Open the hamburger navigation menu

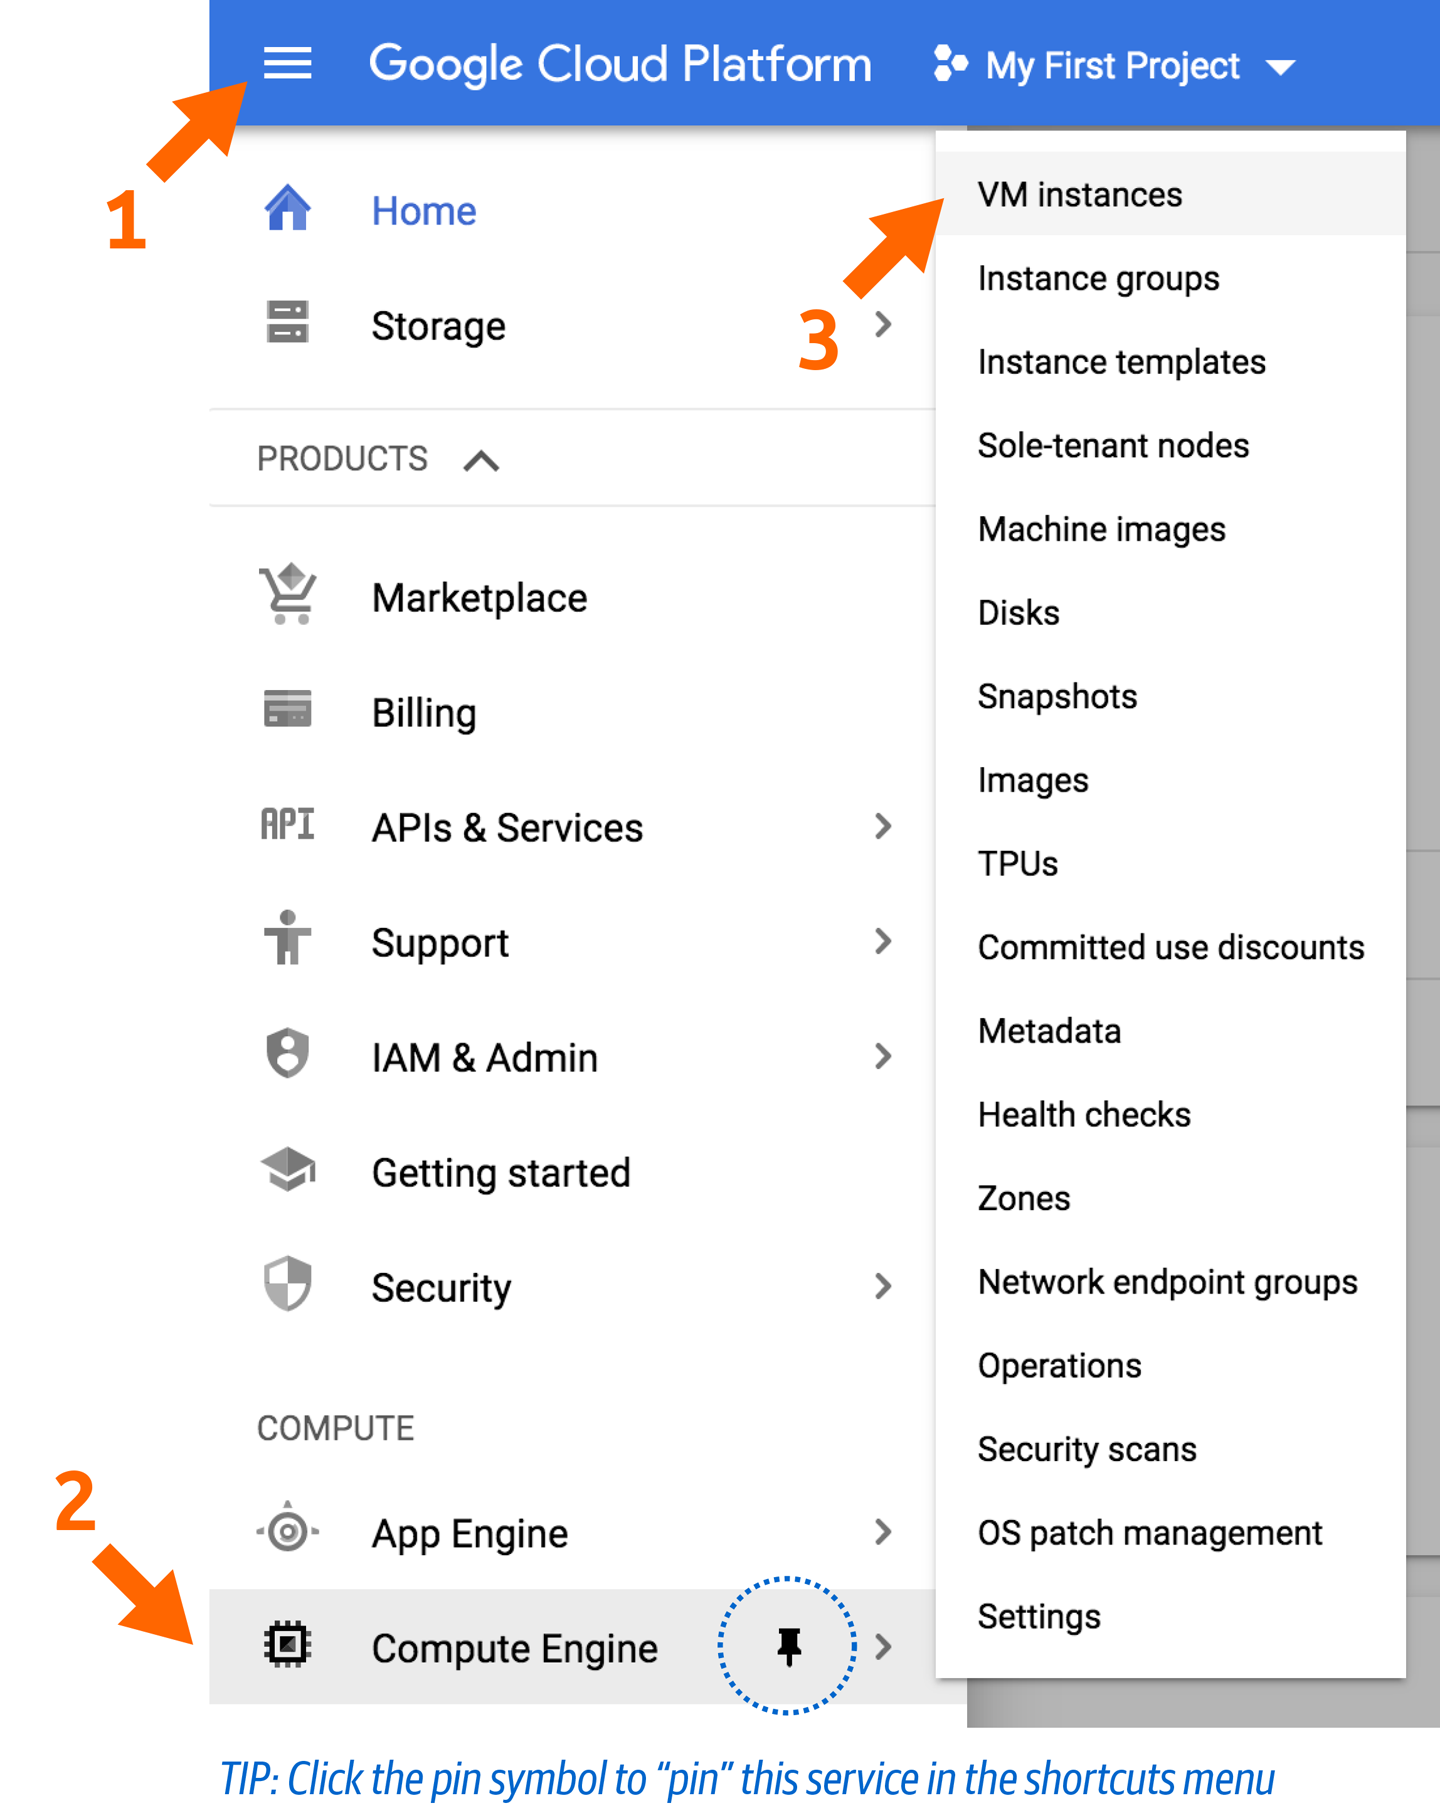(287, 63)
